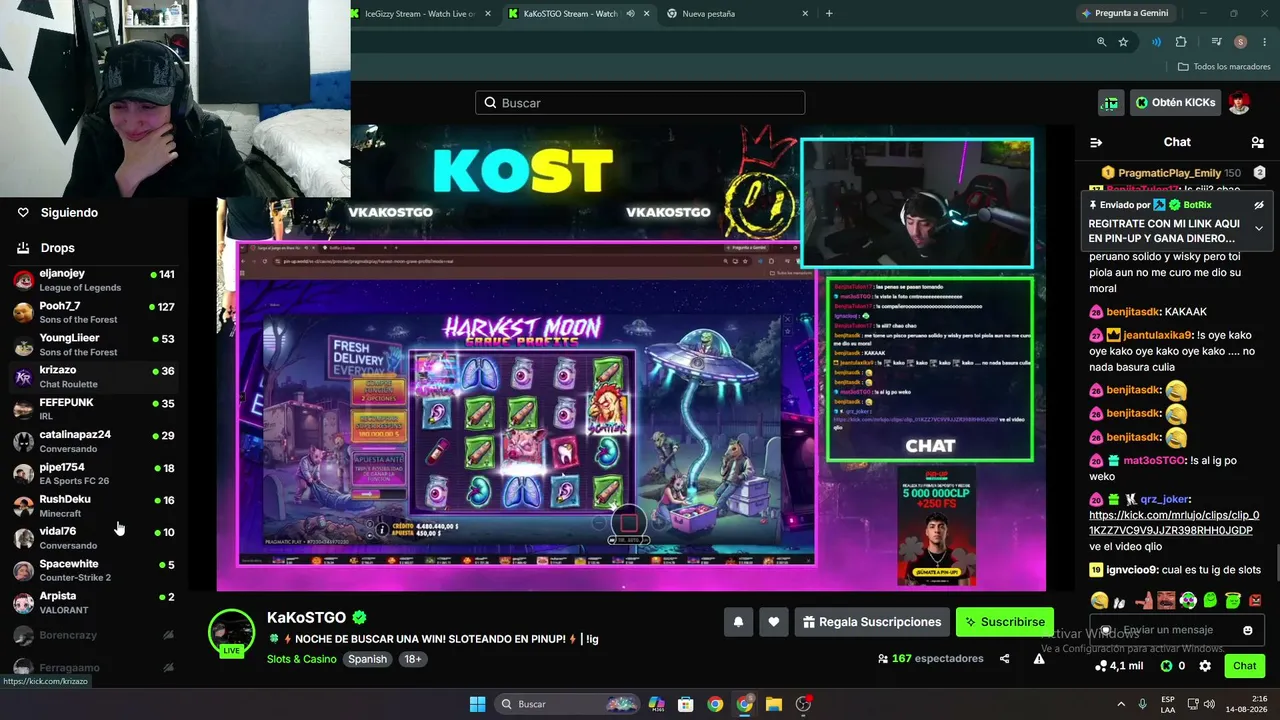This screenshot has height=720, width=1280.
Task: Open YoungLiieer channel in sidebar
Action: (x=94, y=345)
